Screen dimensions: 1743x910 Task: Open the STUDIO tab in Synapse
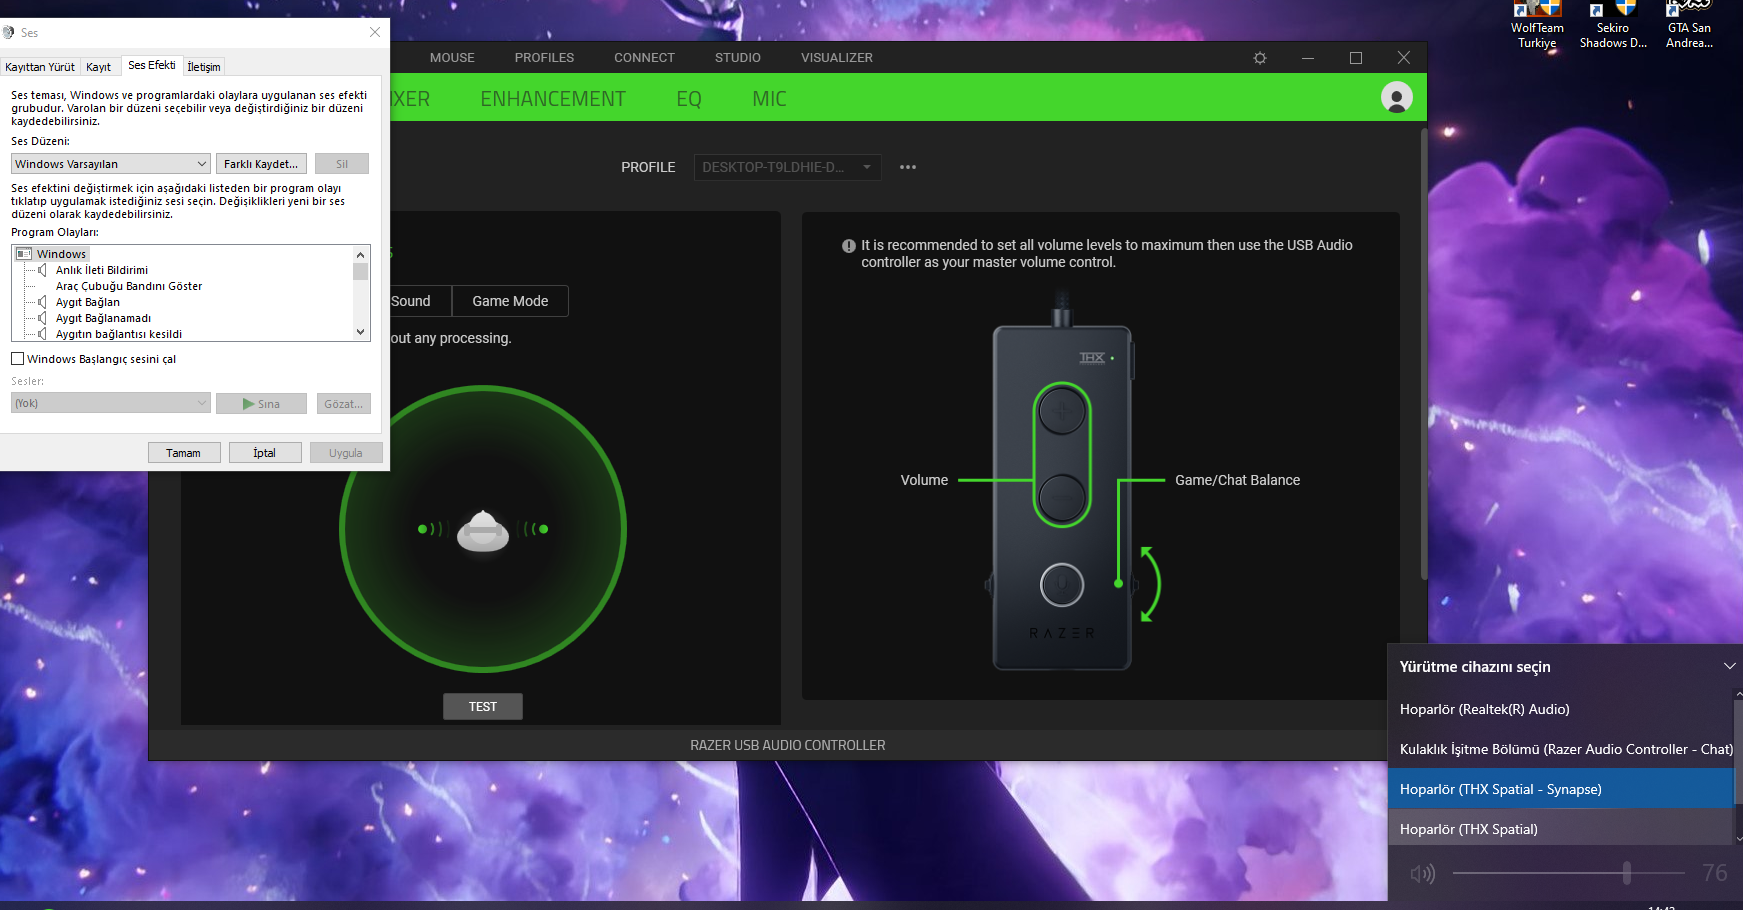[x=738, y=58]
